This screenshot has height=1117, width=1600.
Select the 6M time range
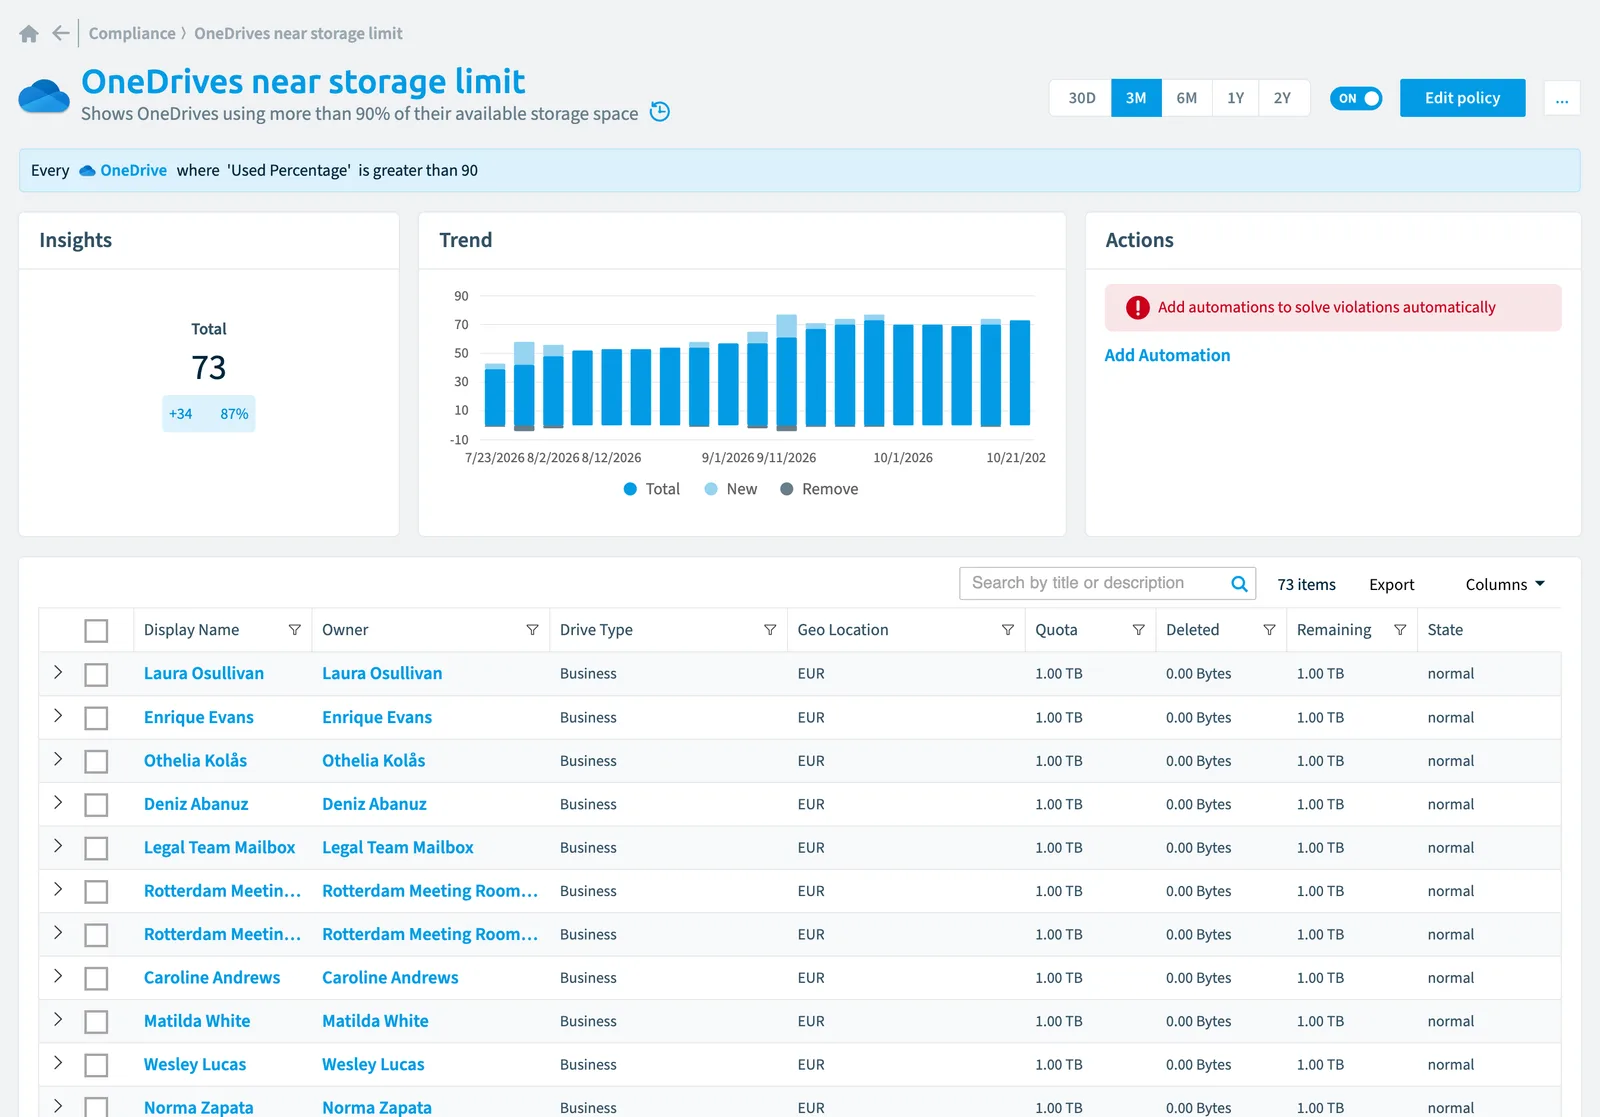point(1186,98)
